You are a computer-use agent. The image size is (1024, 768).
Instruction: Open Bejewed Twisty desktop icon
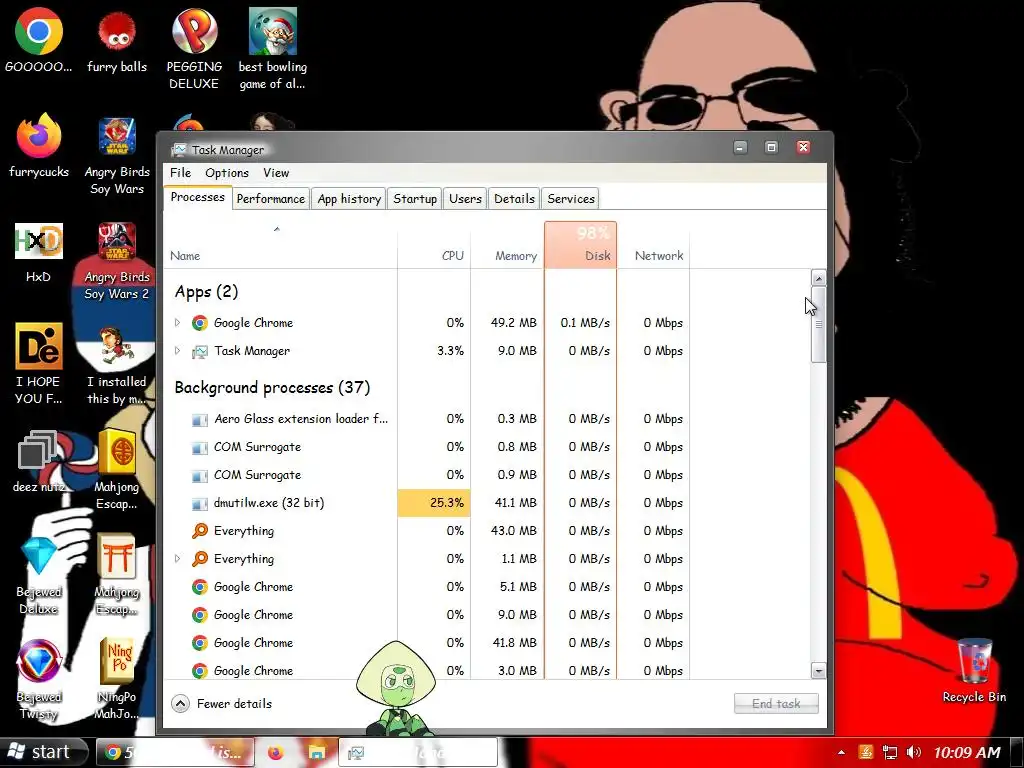point(39,679)
